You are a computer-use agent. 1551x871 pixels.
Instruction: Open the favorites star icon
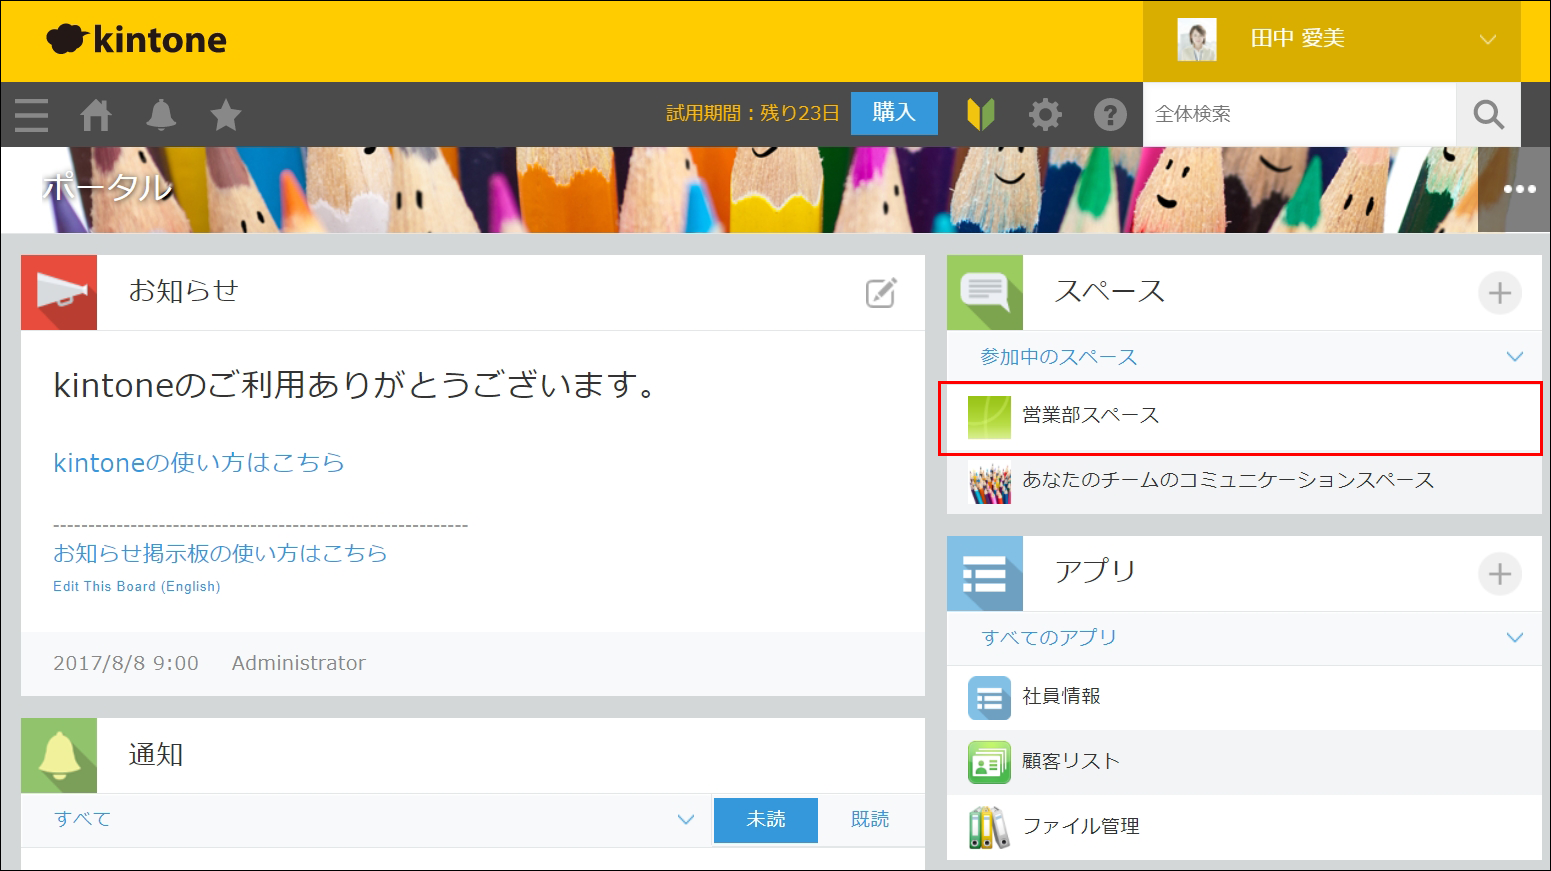click(x=226, y=115)
